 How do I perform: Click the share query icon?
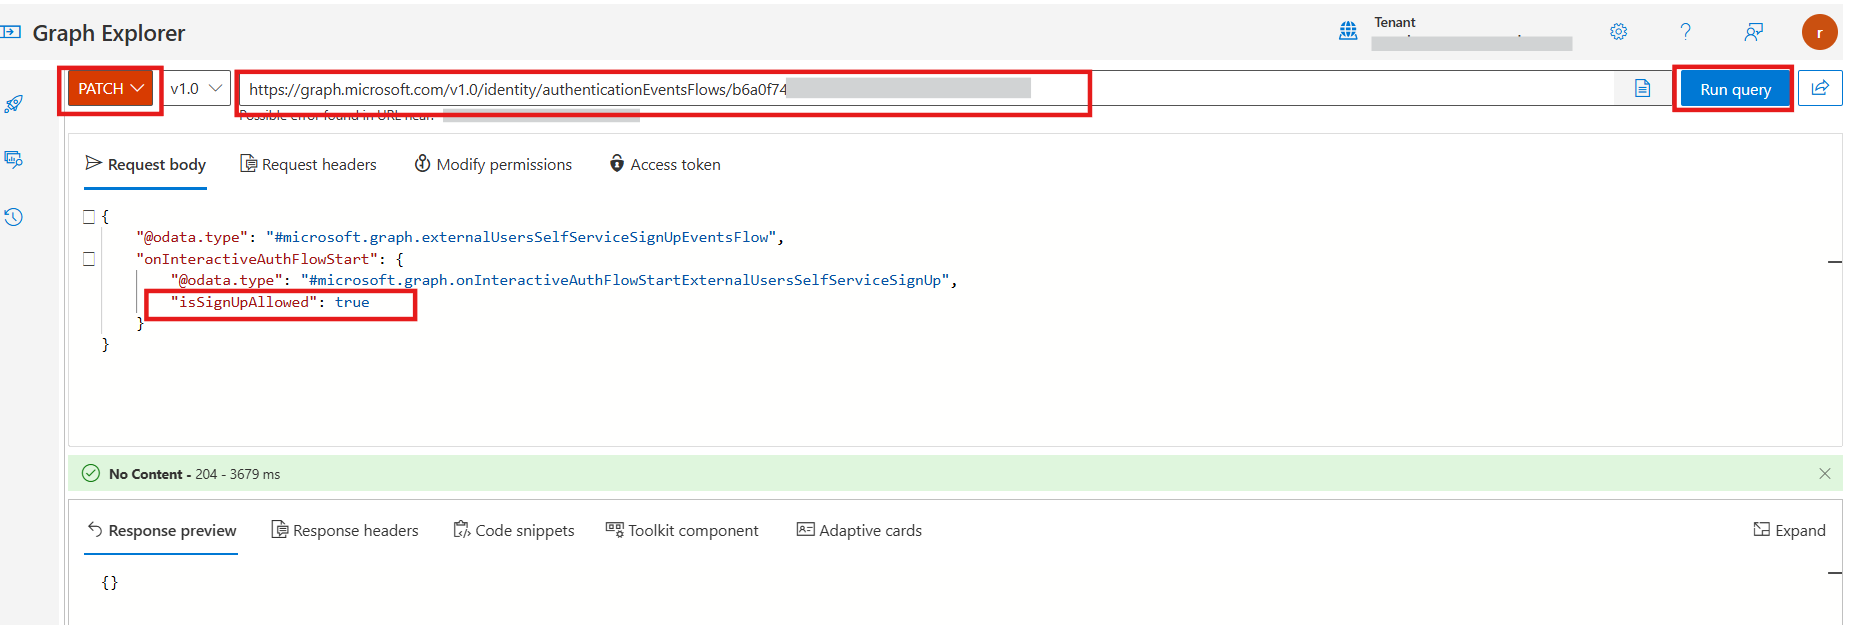tap(1820, 88)
